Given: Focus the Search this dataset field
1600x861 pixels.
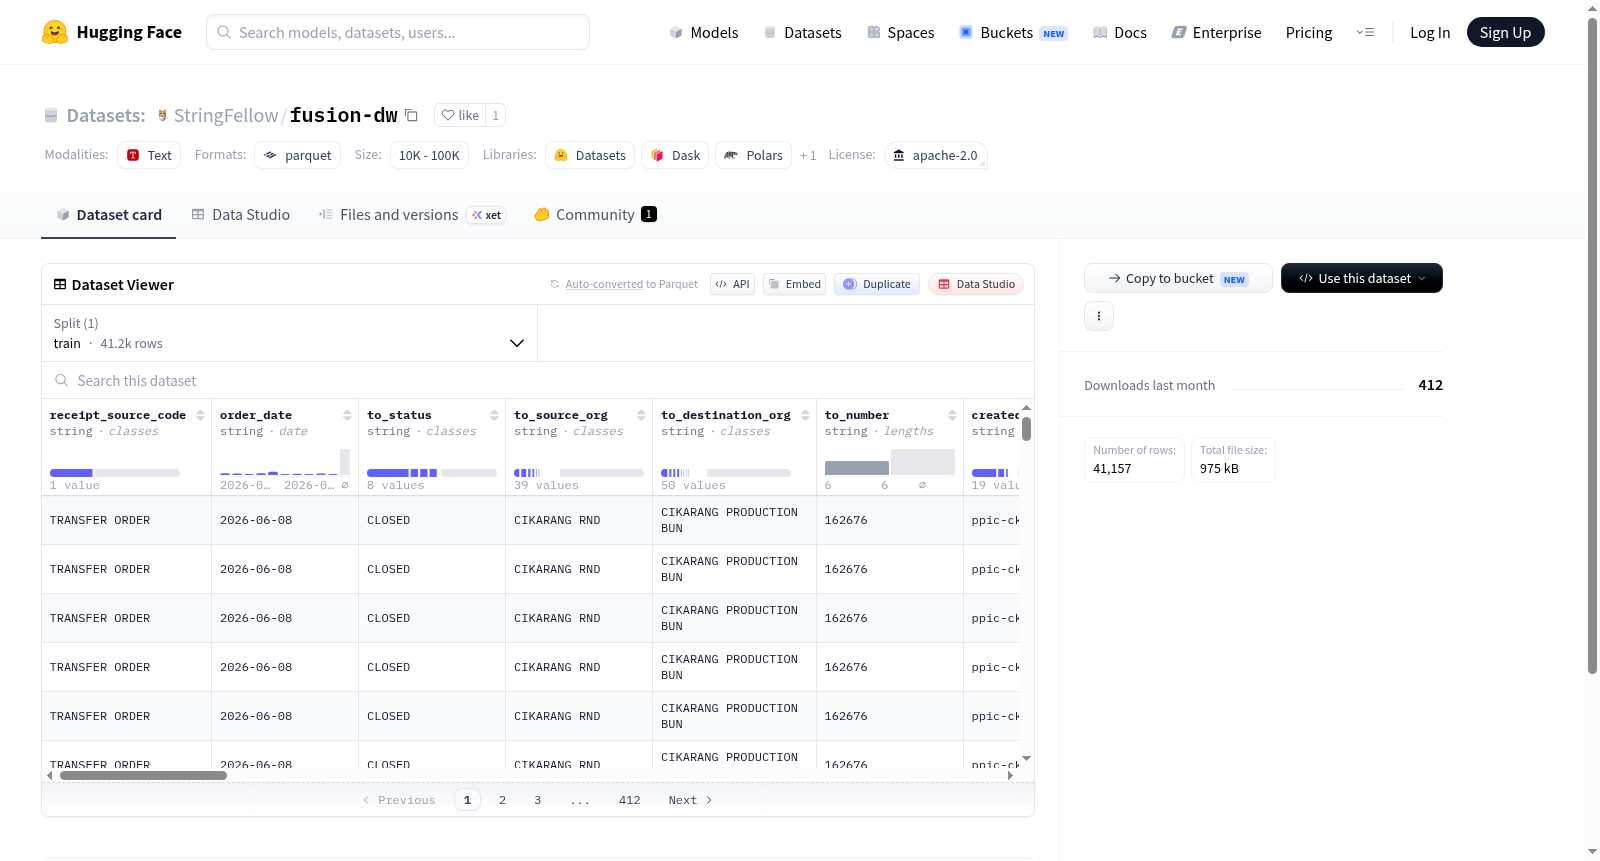Looking at the screenshot, I should 538,380.
